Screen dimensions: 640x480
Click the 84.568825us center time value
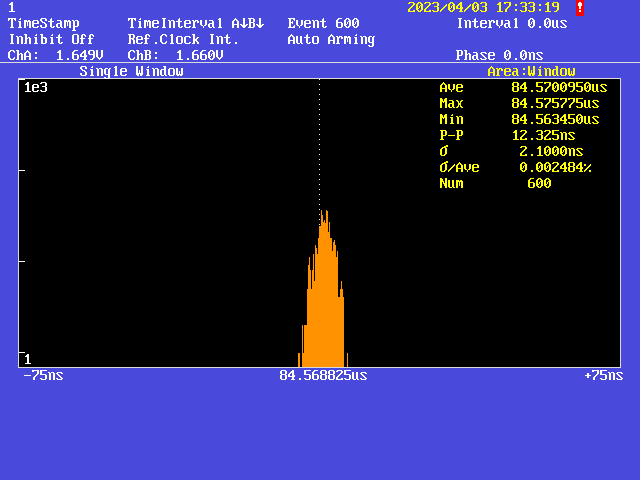click(x=323, y=375)
